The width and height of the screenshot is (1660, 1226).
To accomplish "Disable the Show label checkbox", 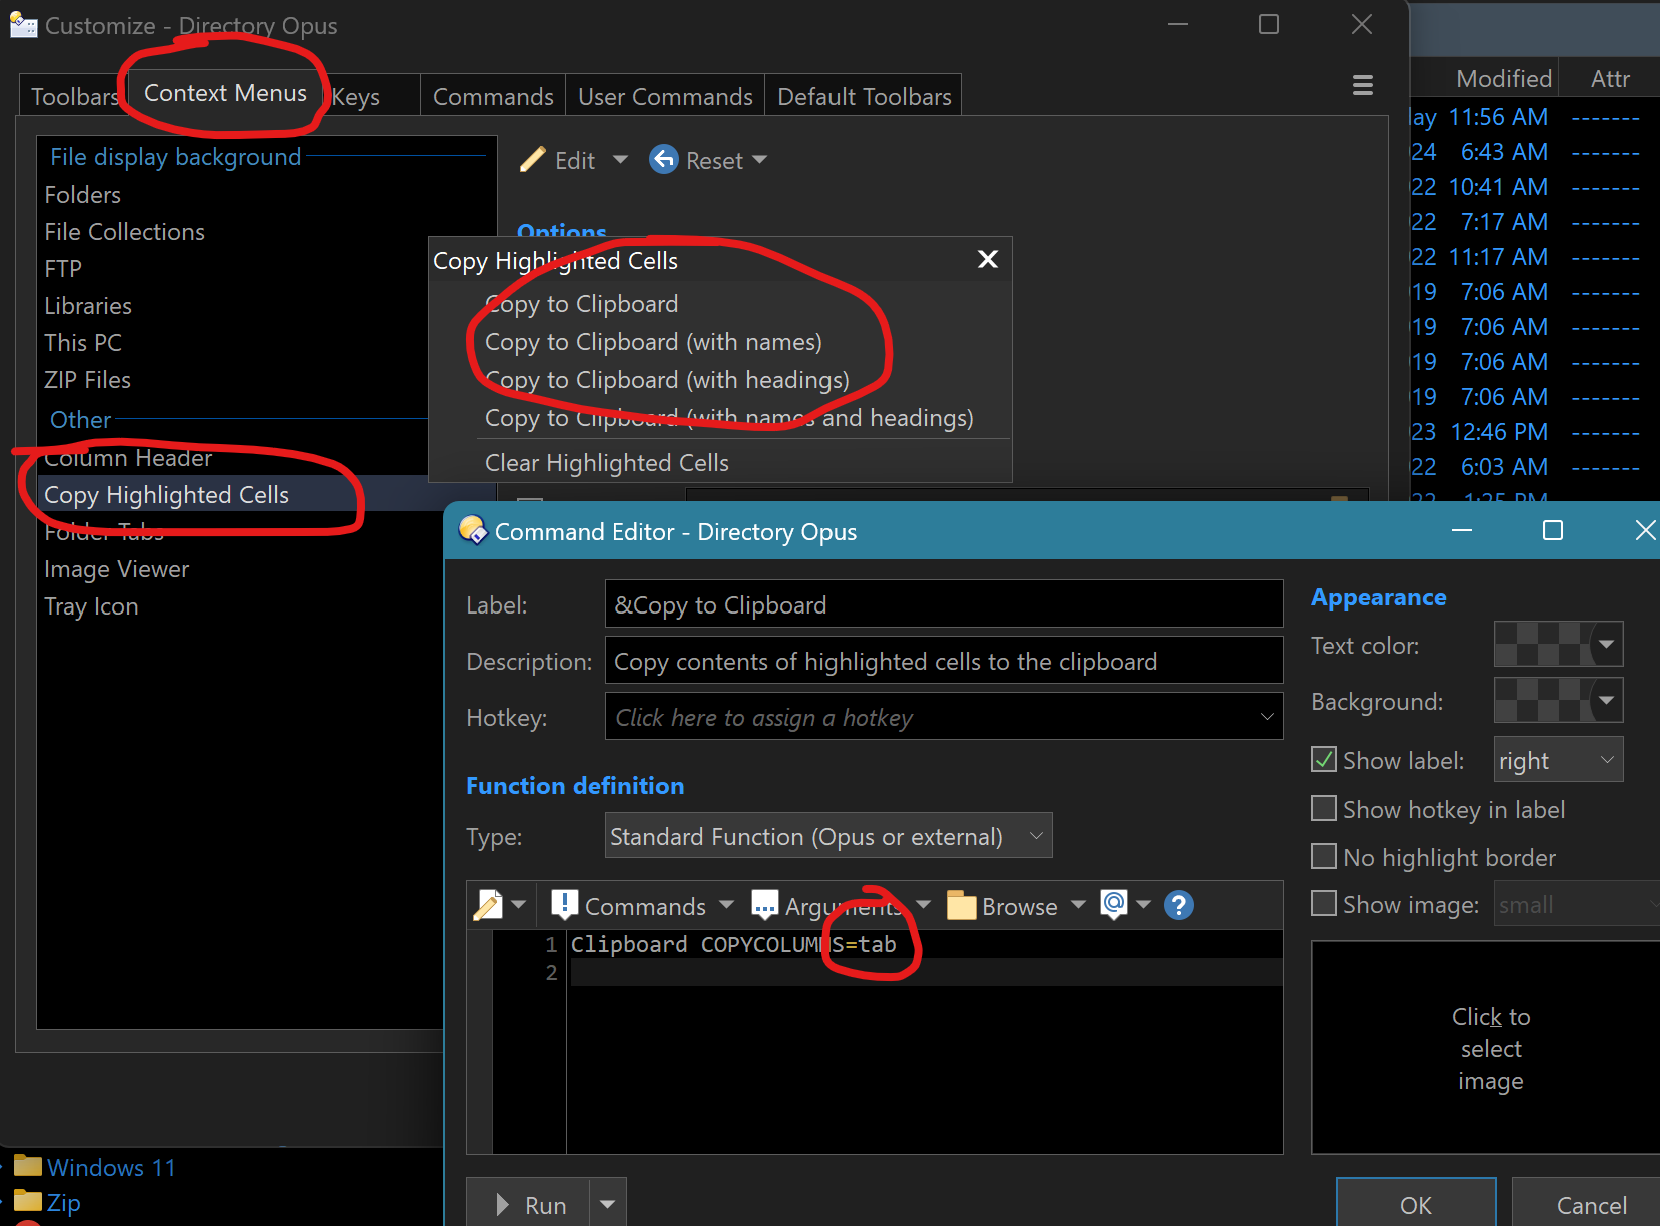I will pyautogui.click(x=1324, y=760).
